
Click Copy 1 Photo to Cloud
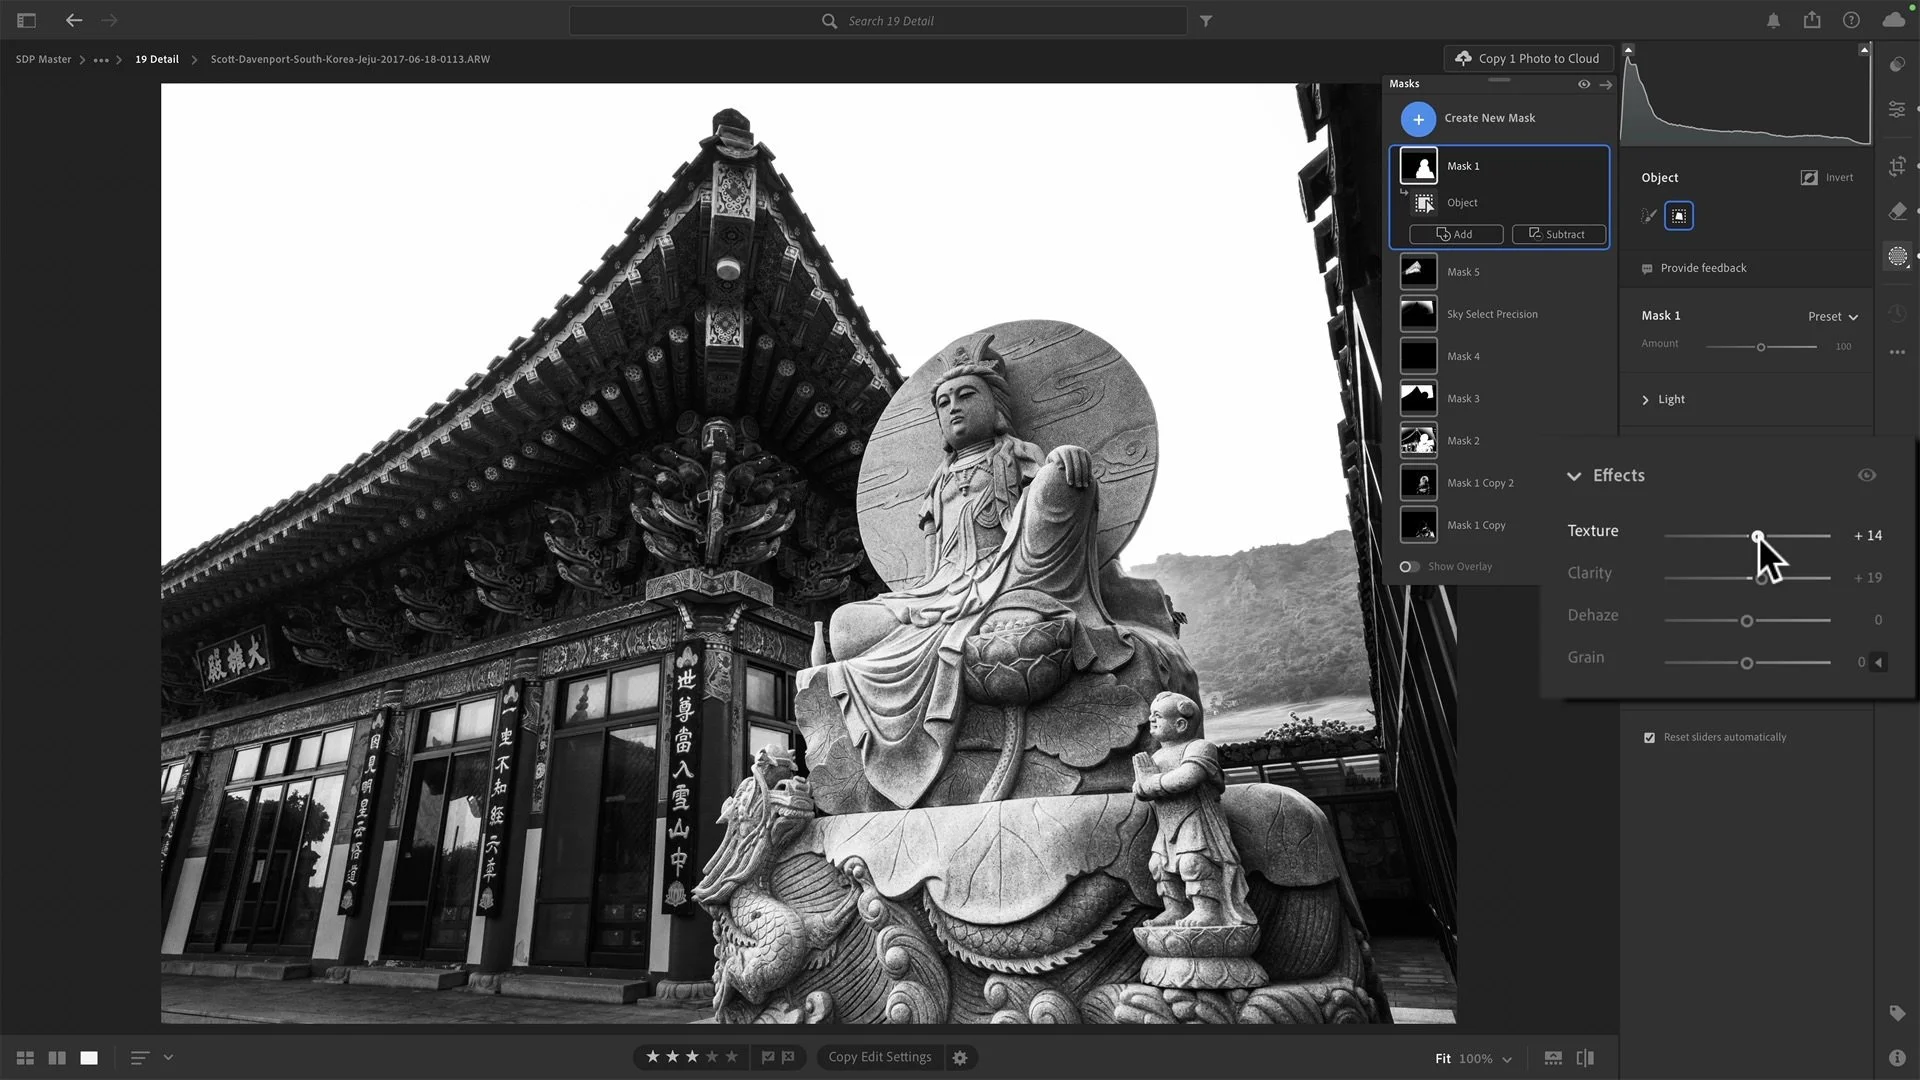point(1527,59)
